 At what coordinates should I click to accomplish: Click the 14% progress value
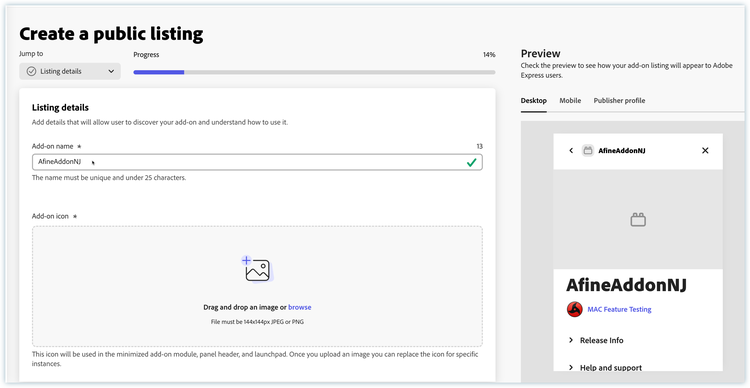[489, 55]
